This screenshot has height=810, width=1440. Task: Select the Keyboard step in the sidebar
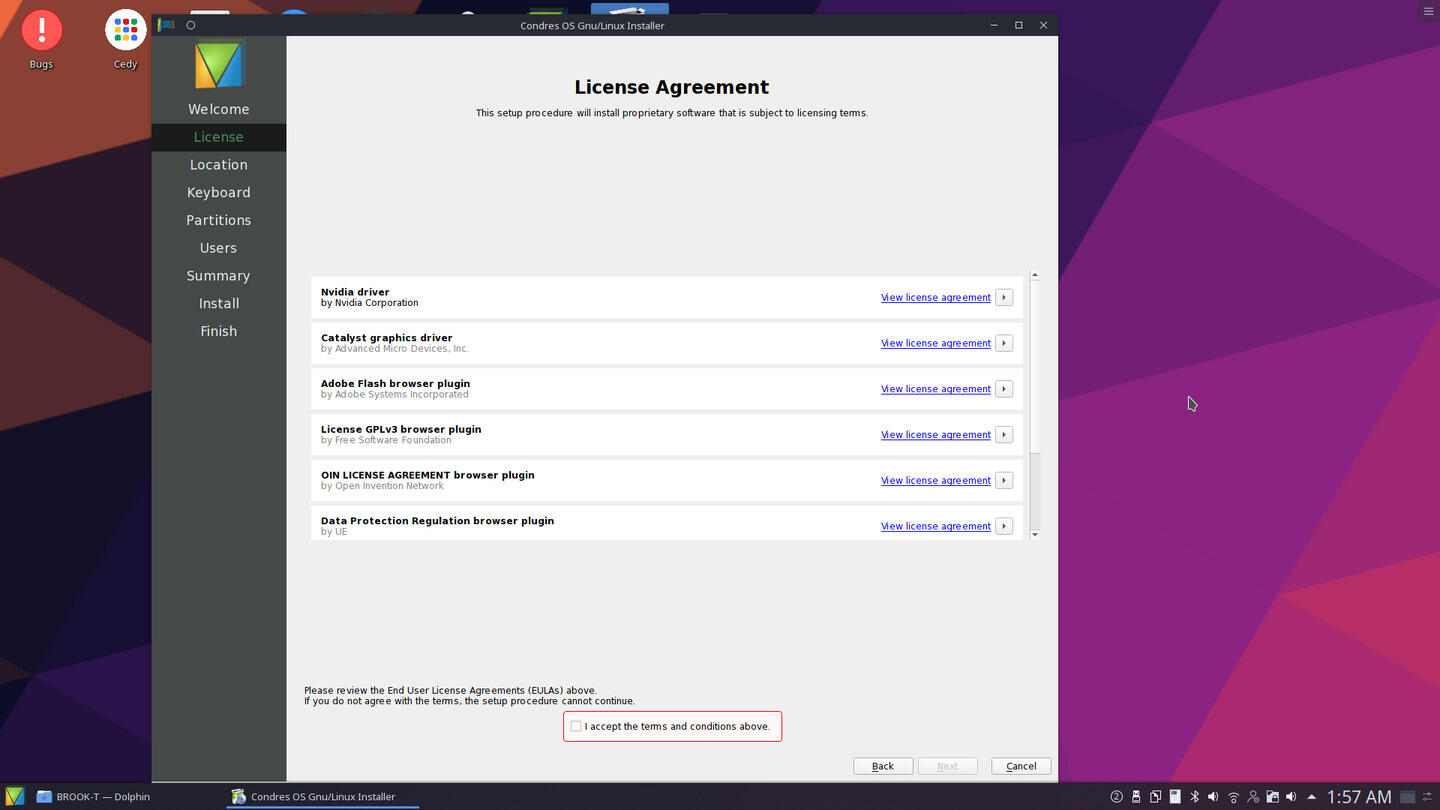218,192
